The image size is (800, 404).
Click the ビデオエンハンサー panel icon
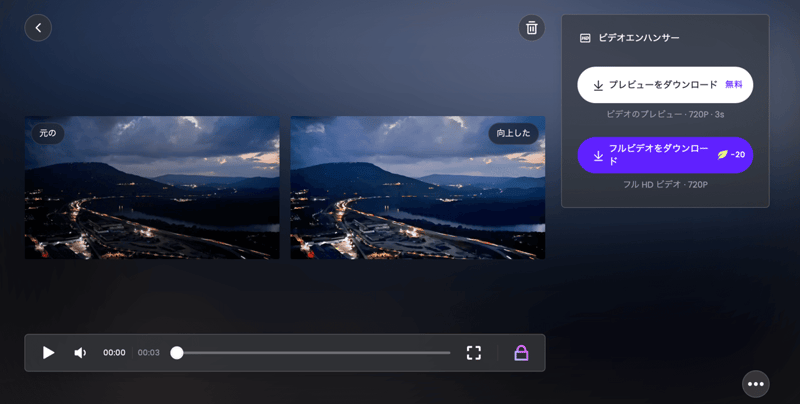[585, 38]
